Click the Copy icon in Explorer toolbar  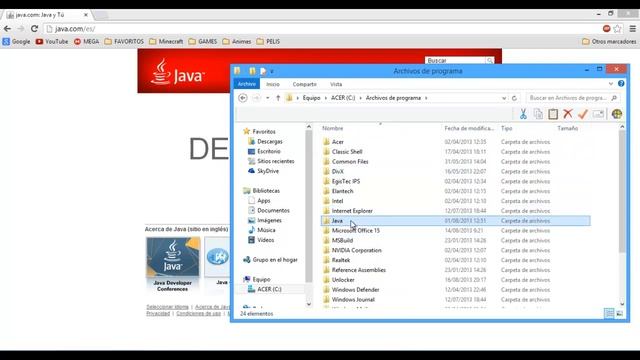[x=538, y=114]
